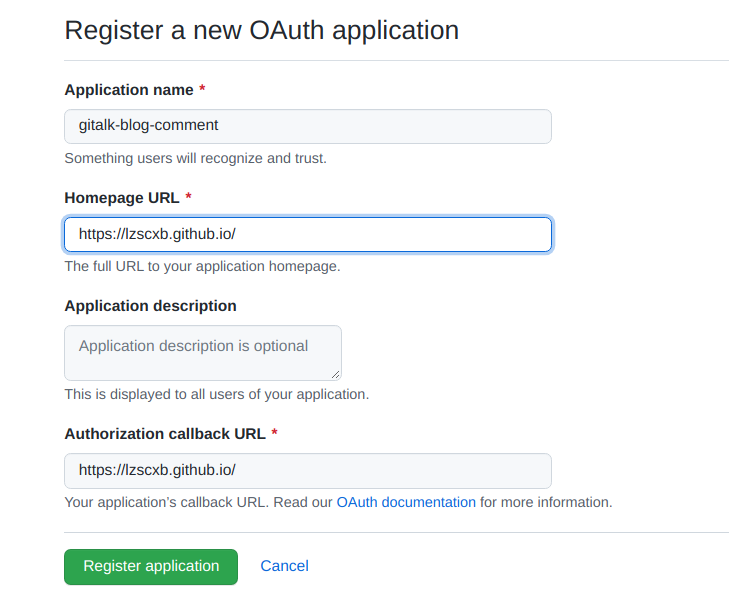Click the "Application name" label
This screenshot has height=614, width=729.
129,90
